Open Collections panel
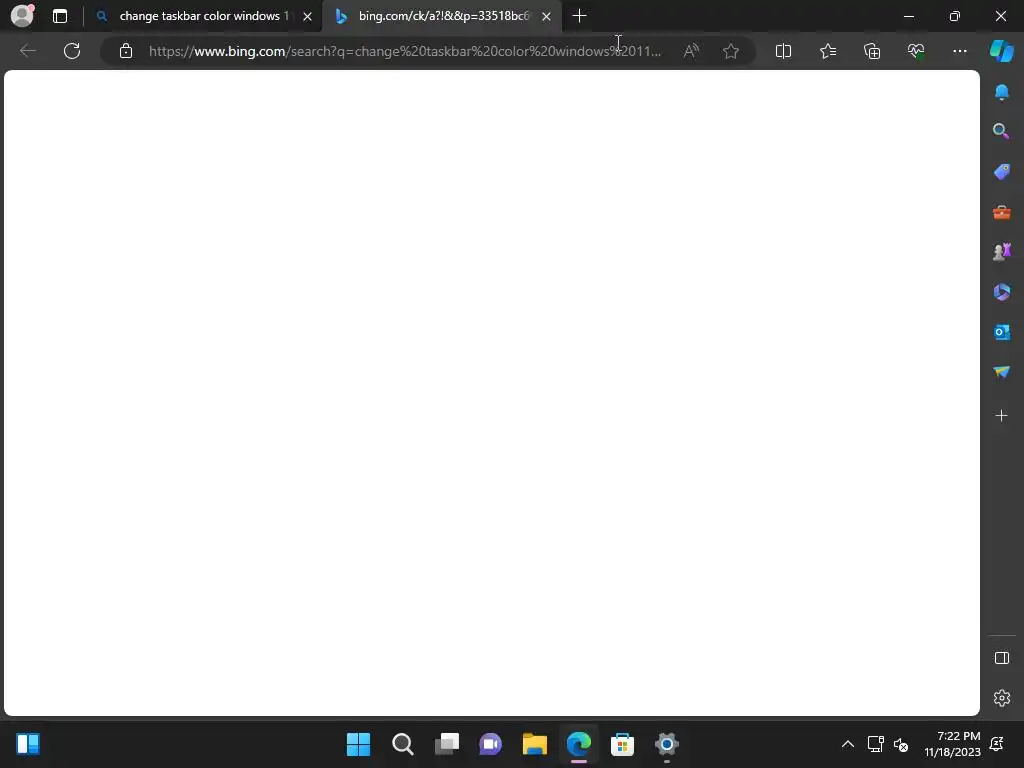The image size is (1024, 768). coord(872,51)
